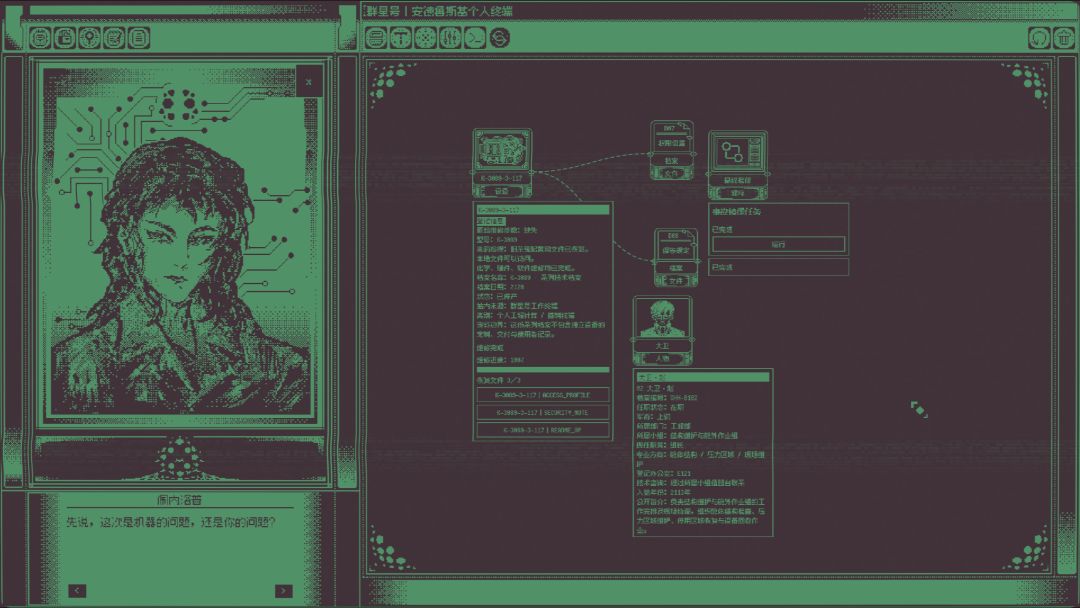Image resolution: width=1080 pixels, height=608 pixels.
Task: Click the document list icon above the portrait
Action: [139, 38]
